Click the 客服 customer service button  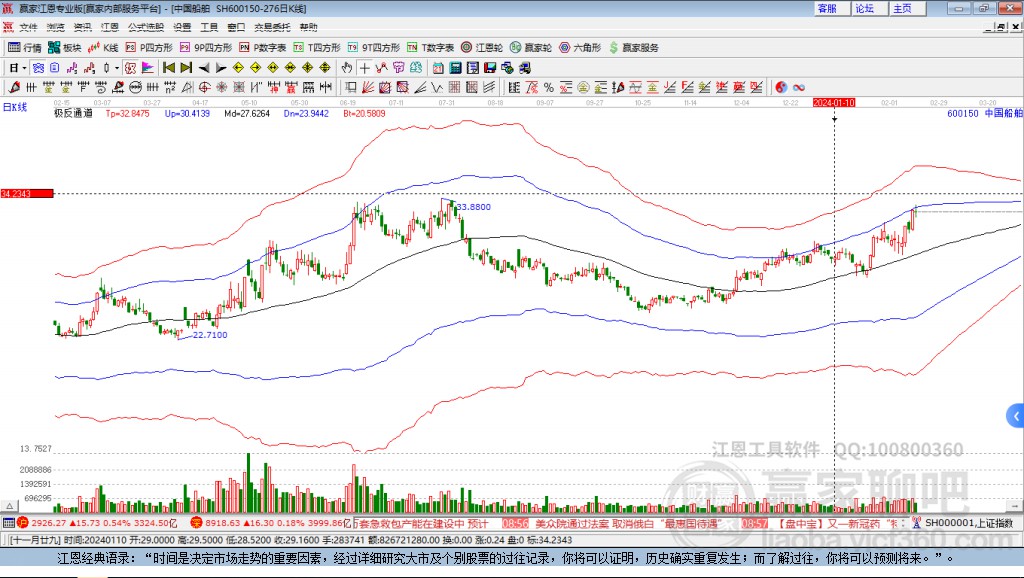pos(827,8)
